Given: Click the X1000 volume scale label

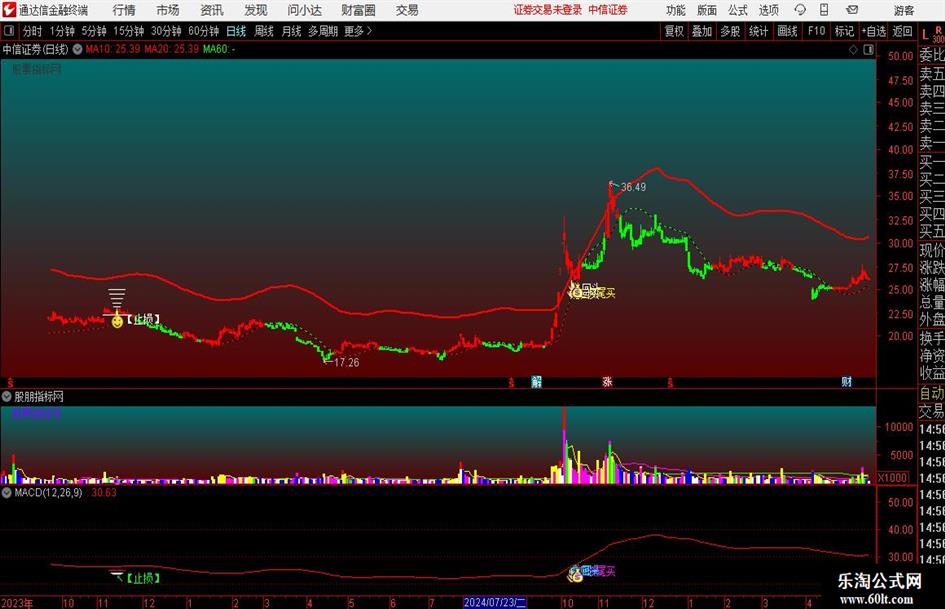Looking at the screenshot, I should (x=893, y=478).
